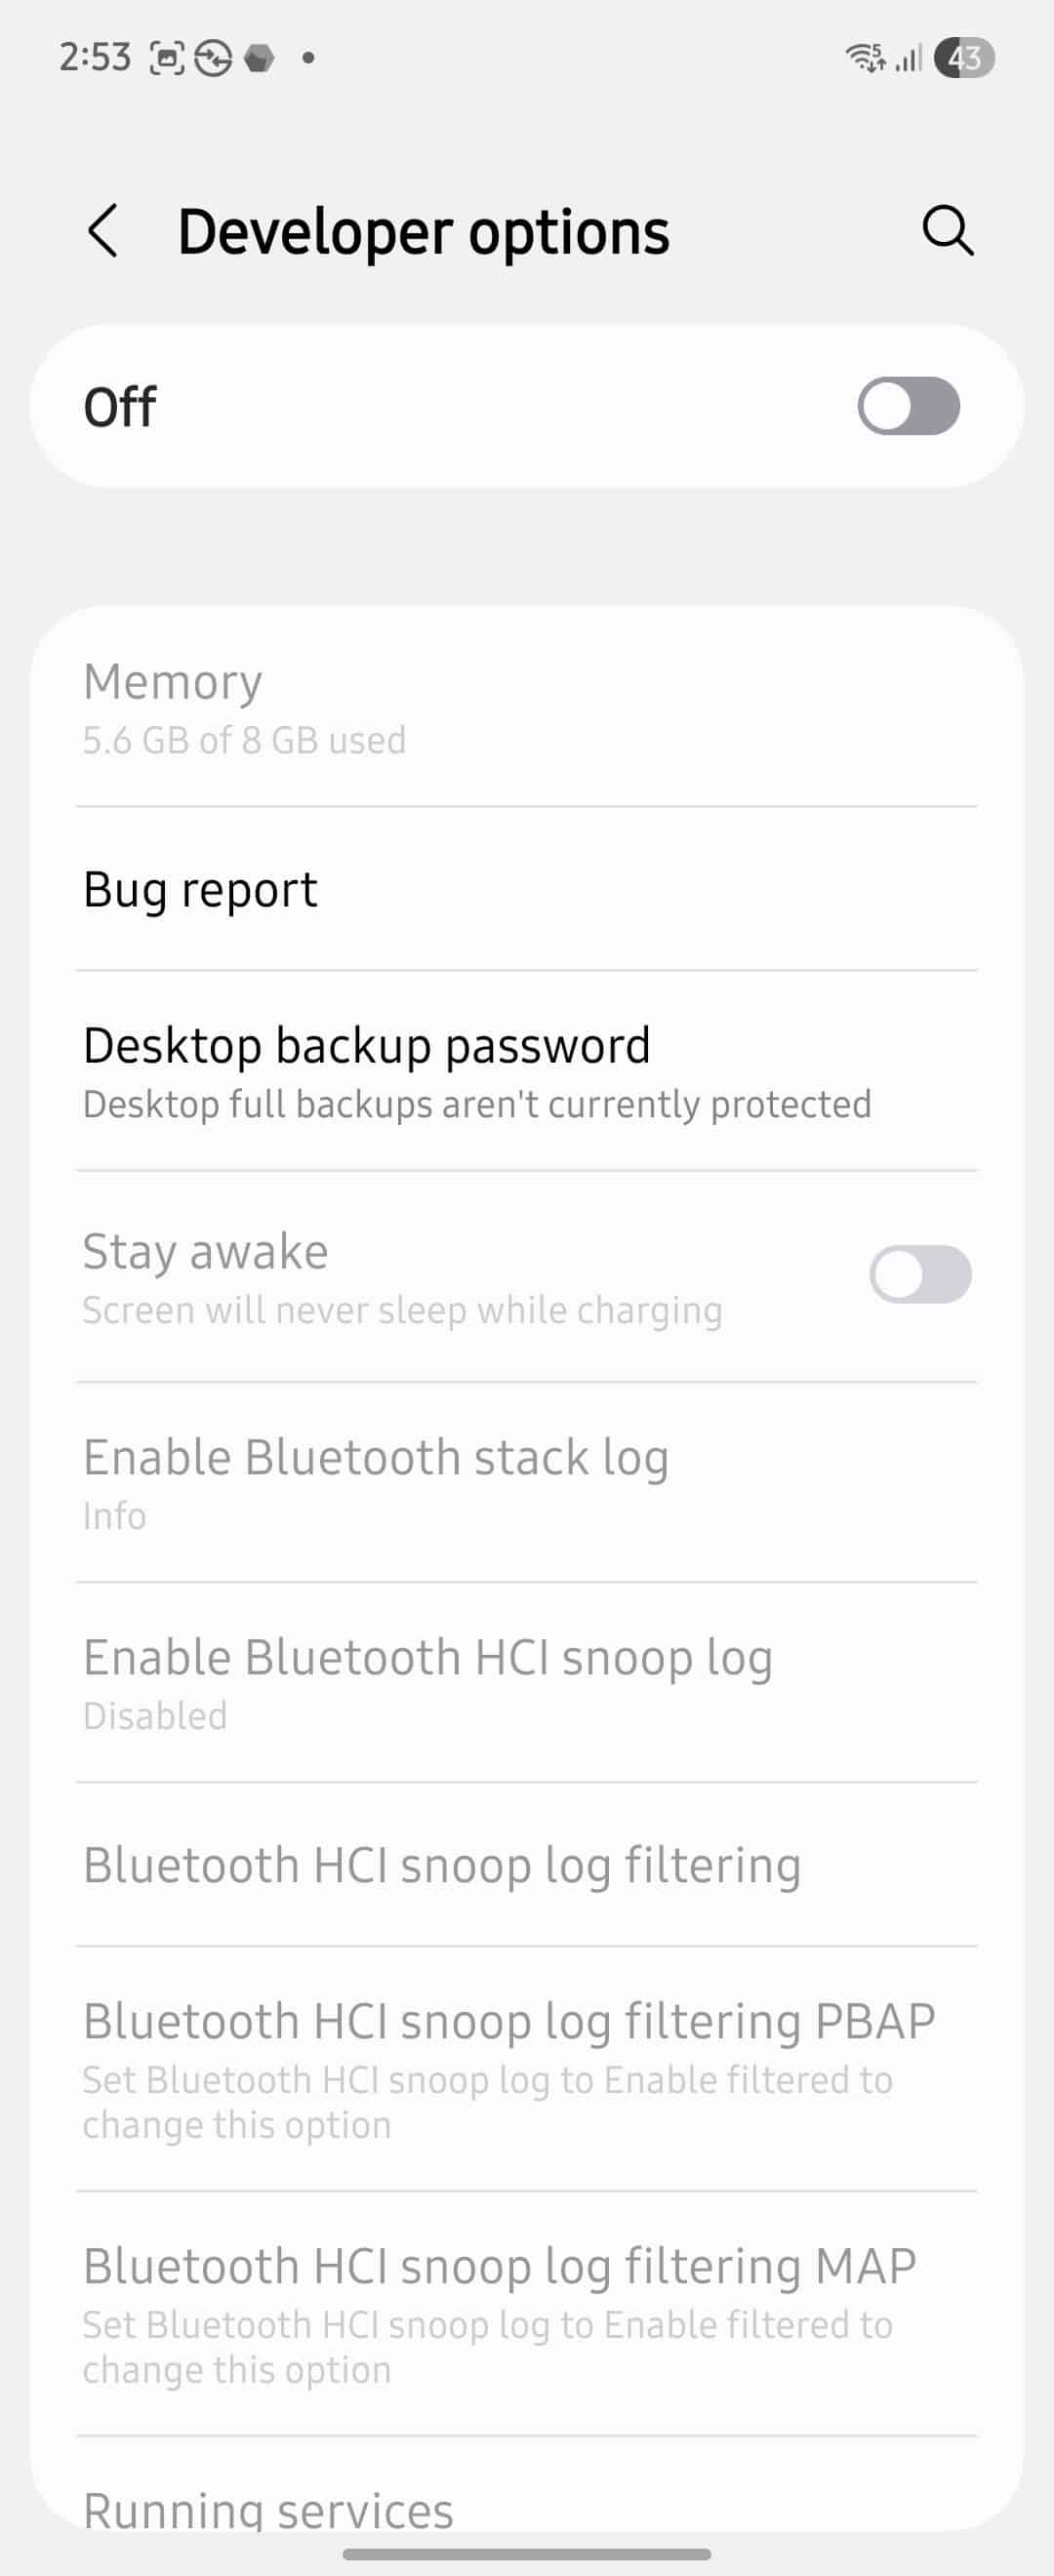Tap the back arrow icon

[103, 231]
